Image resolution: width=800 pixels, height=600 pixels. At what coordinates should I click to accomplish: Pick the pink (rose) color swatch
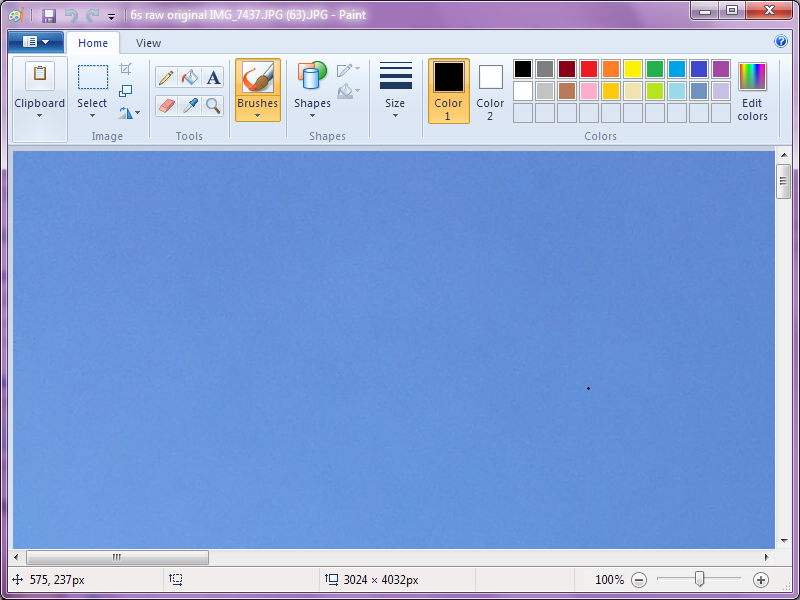pyautogui.click(x=589, y=91)
